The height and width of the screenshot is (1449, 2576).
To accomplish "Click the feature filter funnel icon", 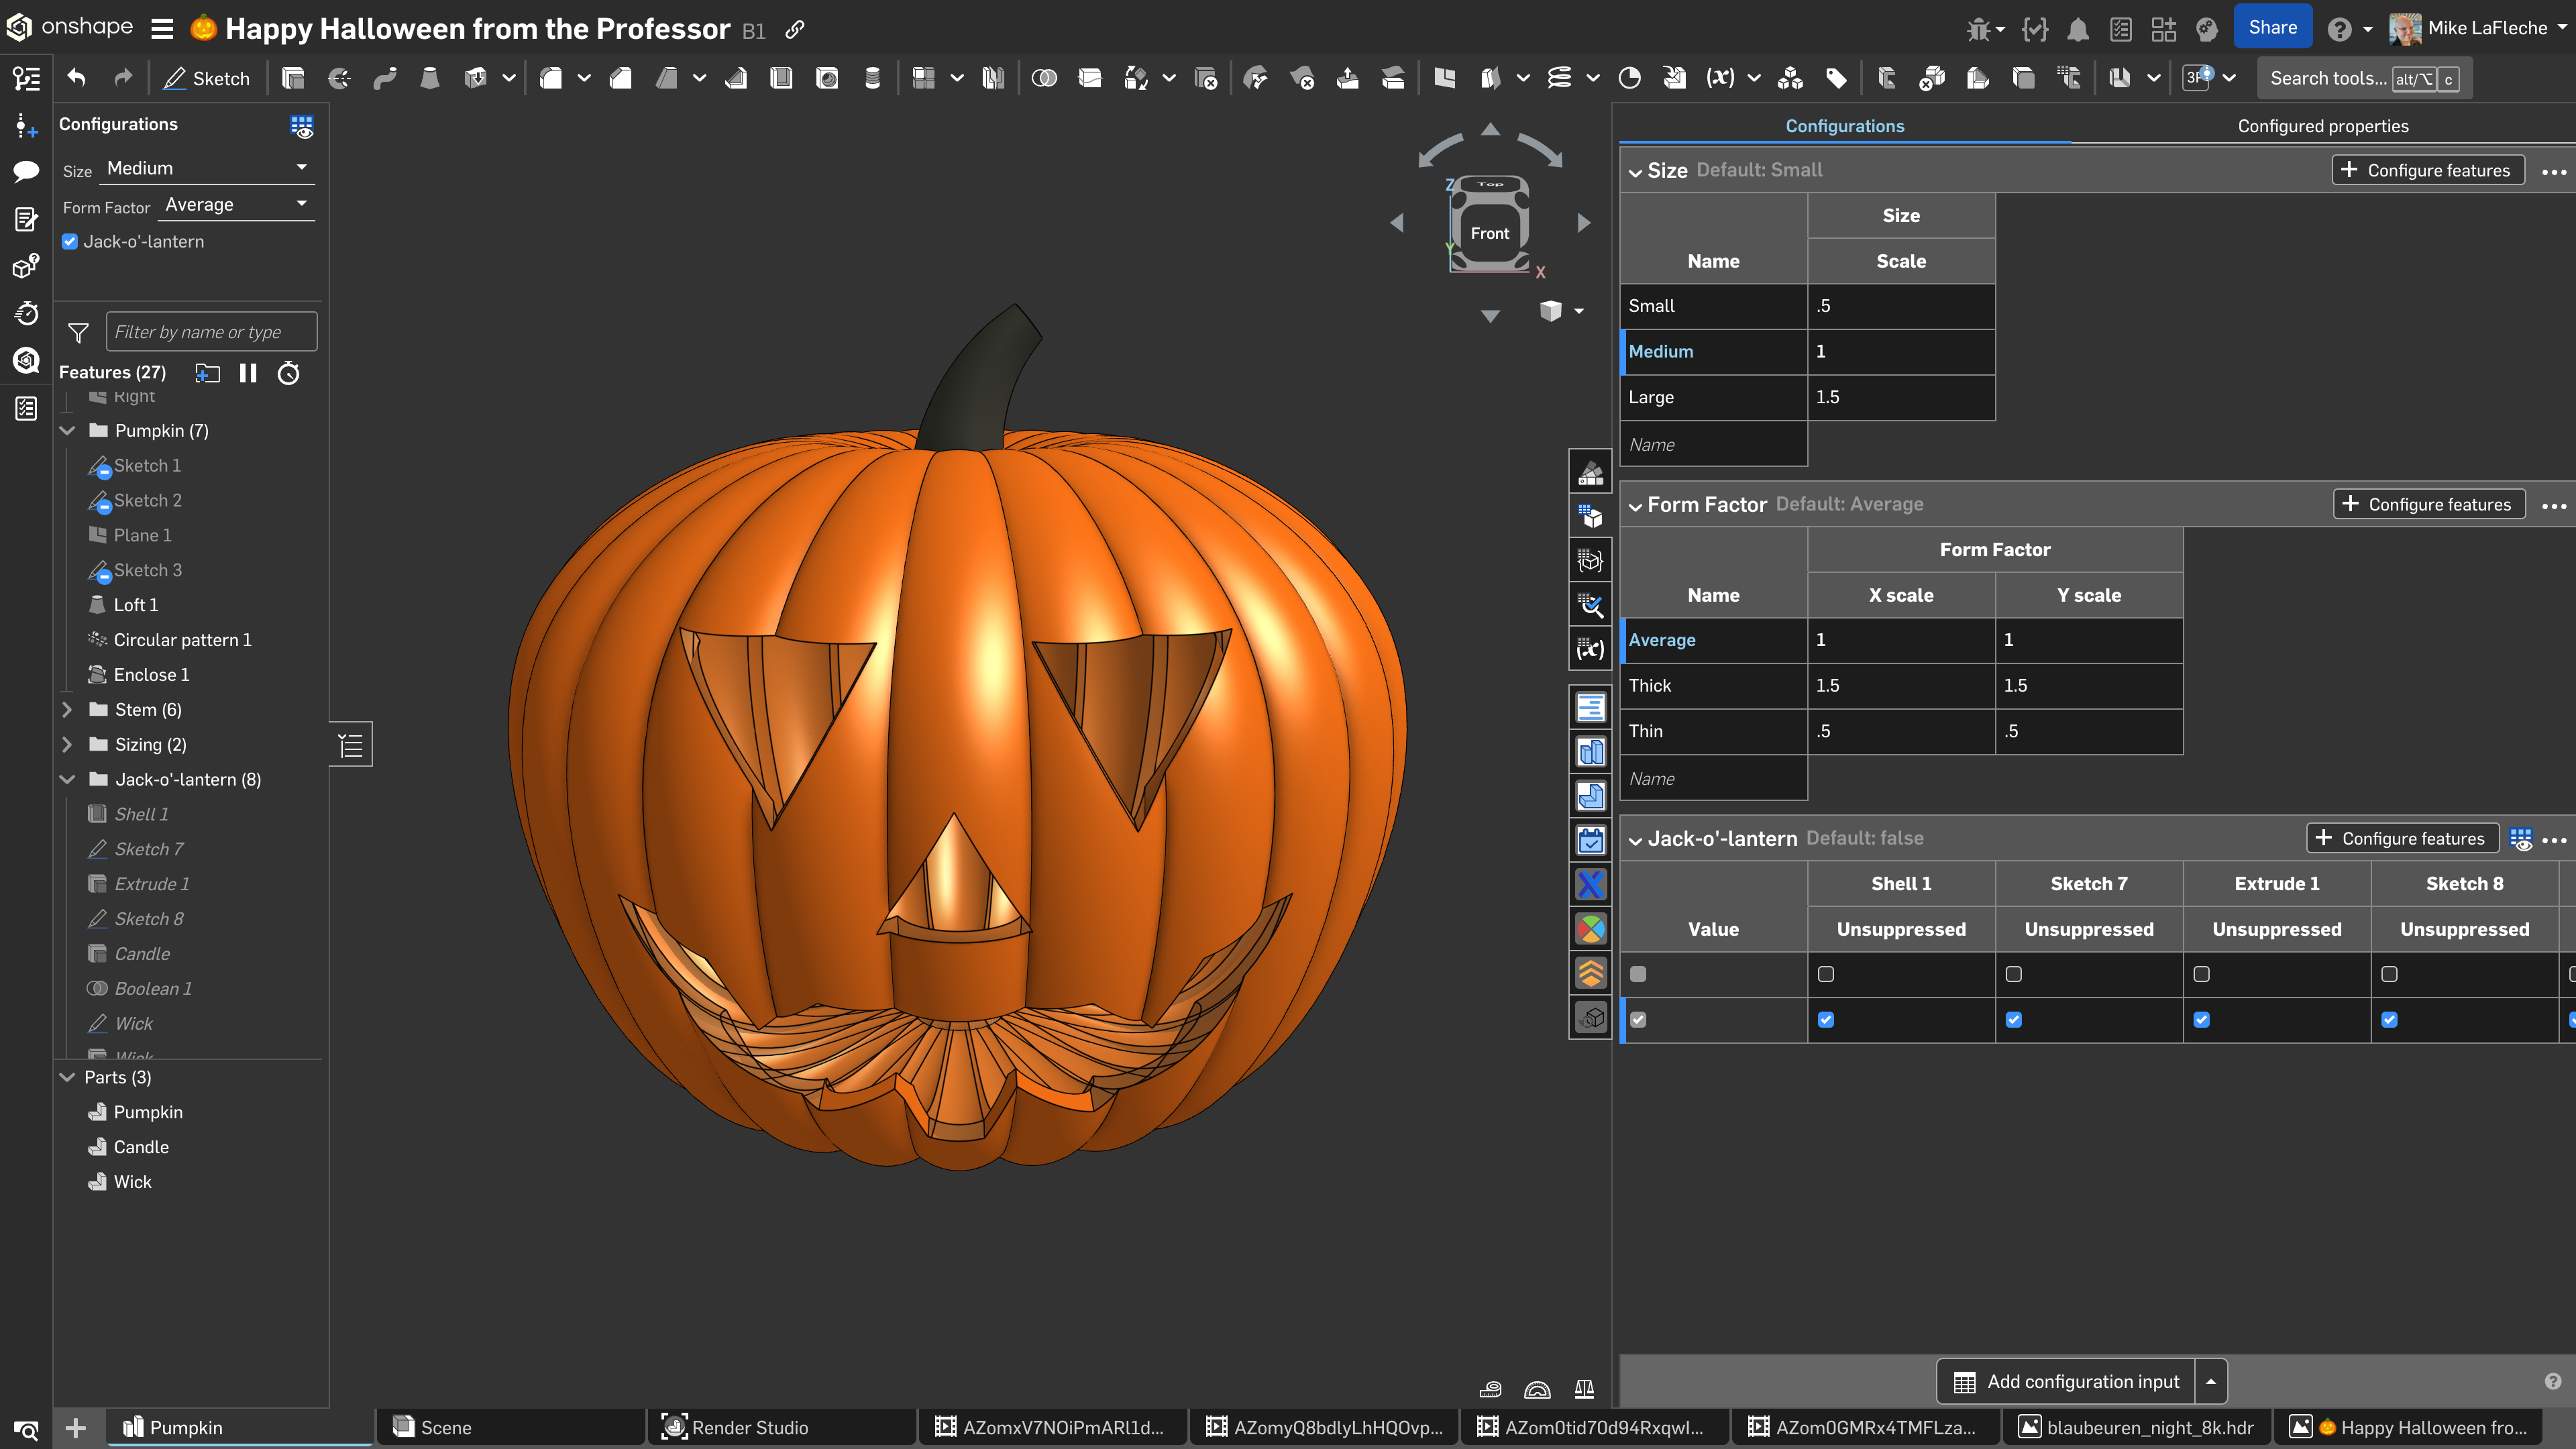I will pyautogui.click(x=78, y=332).
